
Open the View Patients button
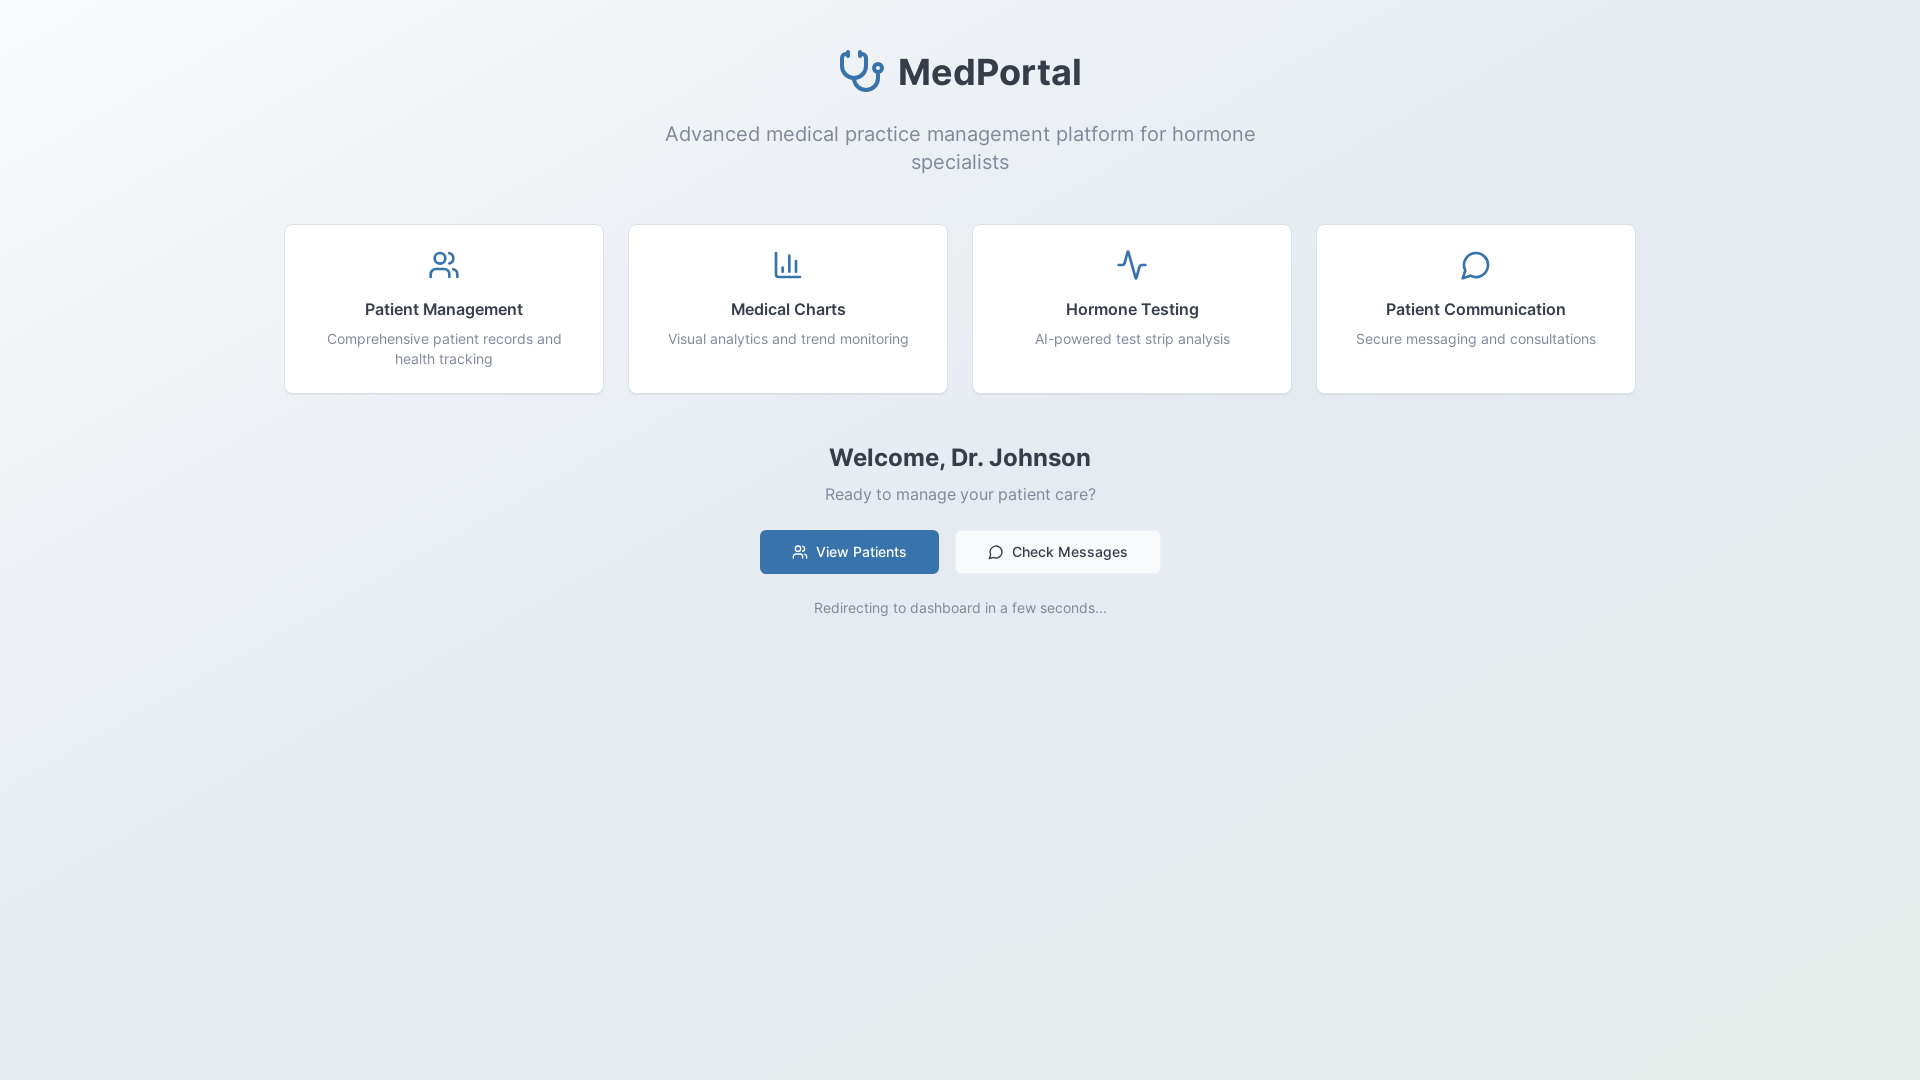click(849, 552)
